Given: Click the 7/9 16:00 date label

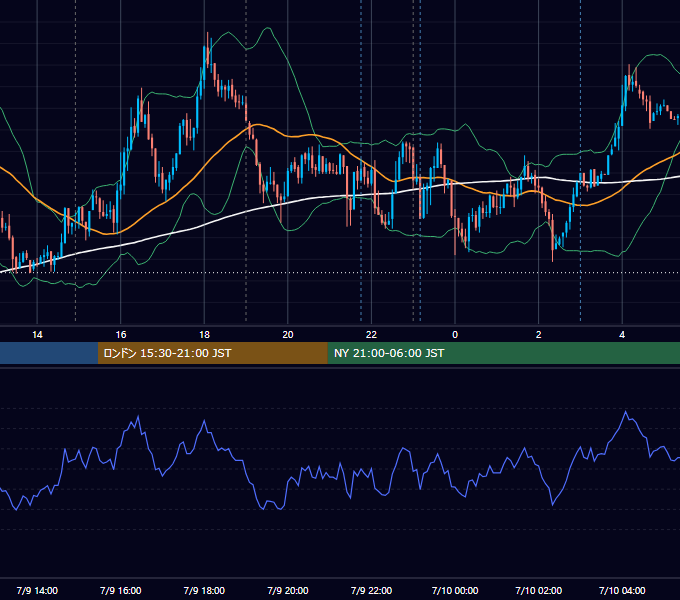Looking at the screenshot, I should pyautogui.click(x=121, y=590).
